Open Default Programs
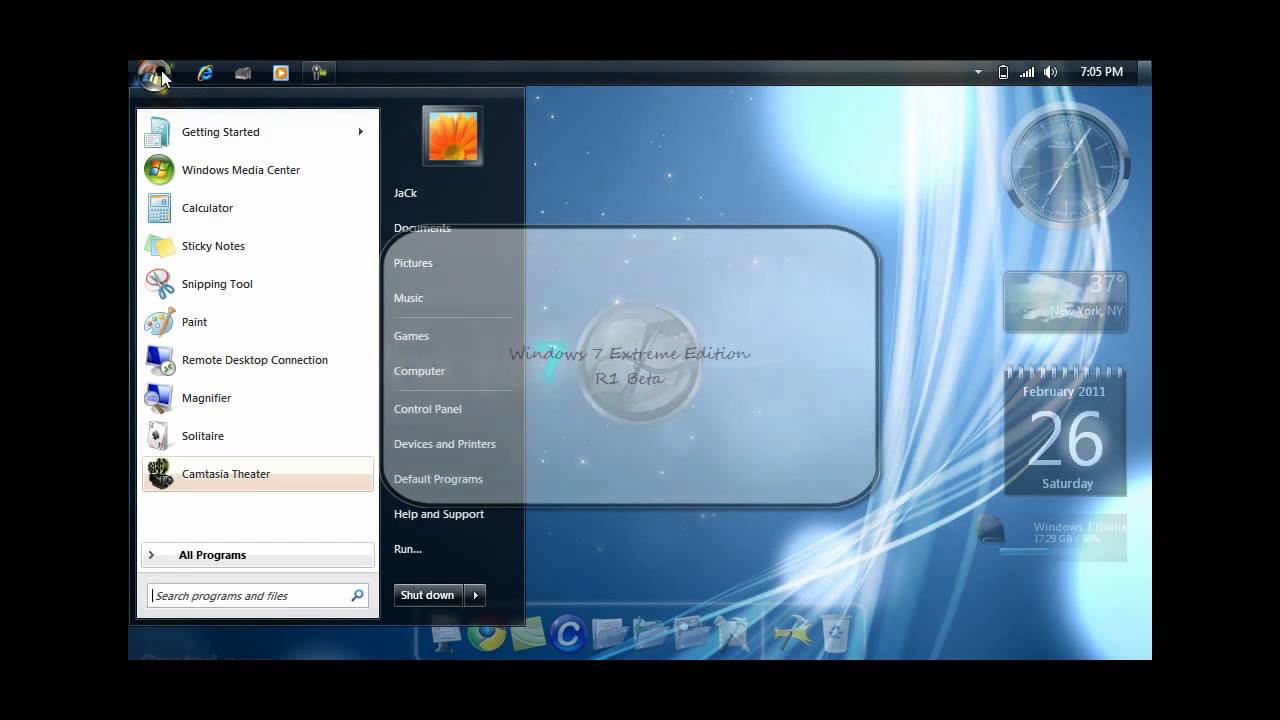The image size is (1280, 720). [438, 479]
